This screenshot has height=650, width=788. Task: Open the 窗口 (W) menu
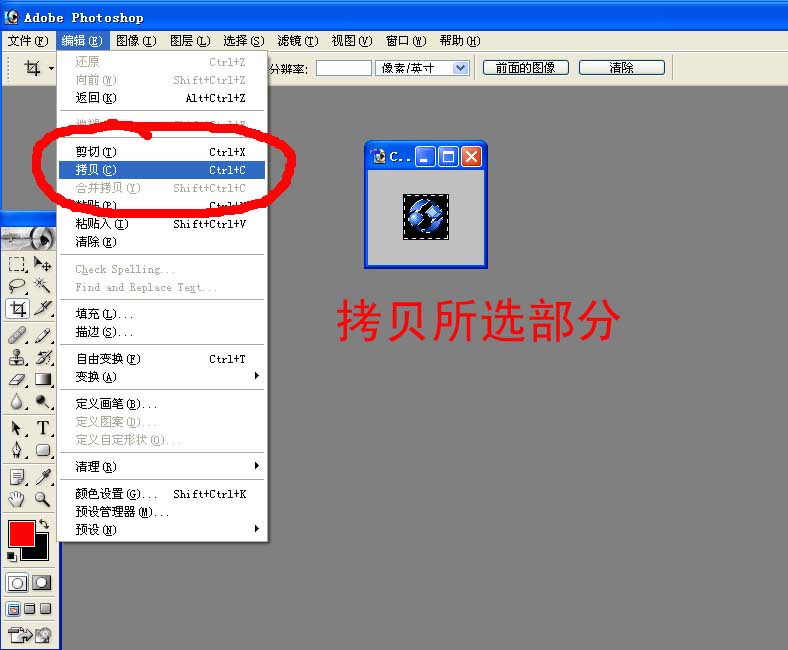pyautogui.click(x=406, y=41)
